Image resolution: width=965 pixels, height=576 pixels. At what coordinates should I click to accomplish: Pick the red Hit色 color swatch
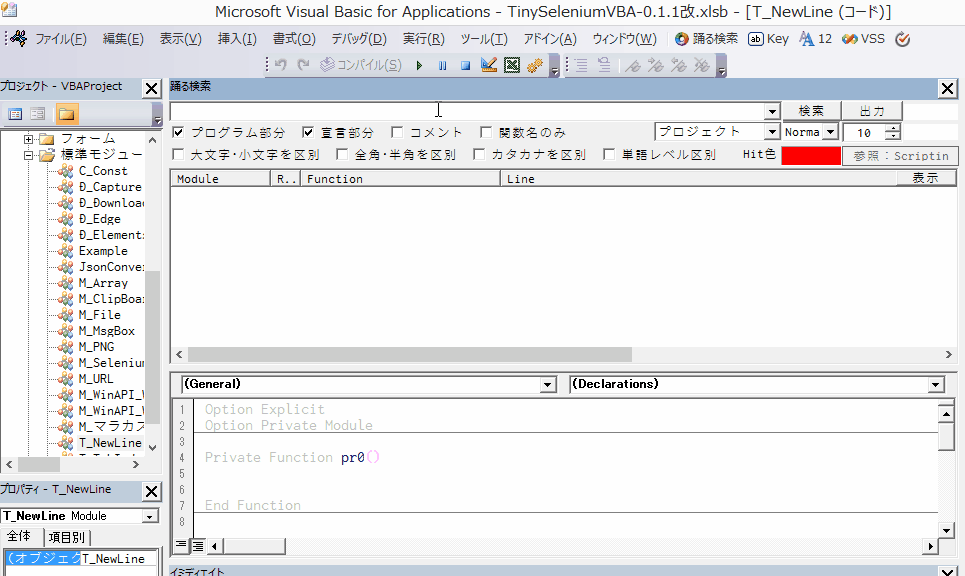click(811, 156)
